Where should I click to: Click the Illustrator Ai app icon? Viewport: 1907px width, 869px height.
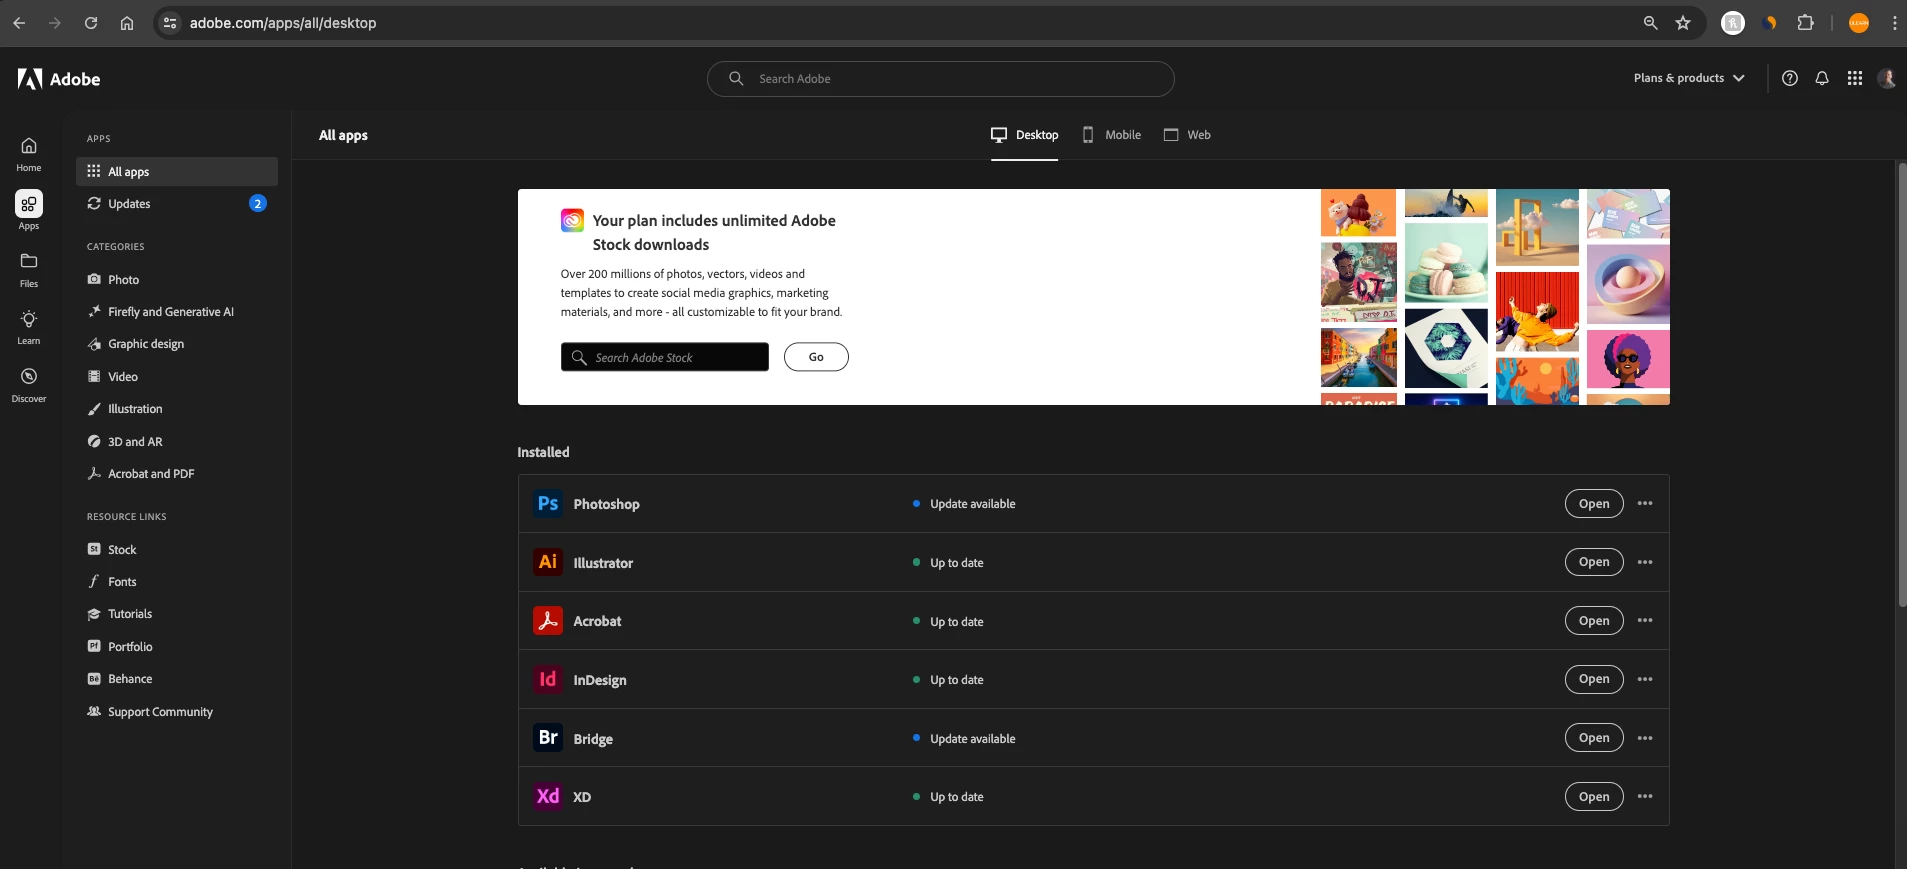548,562
